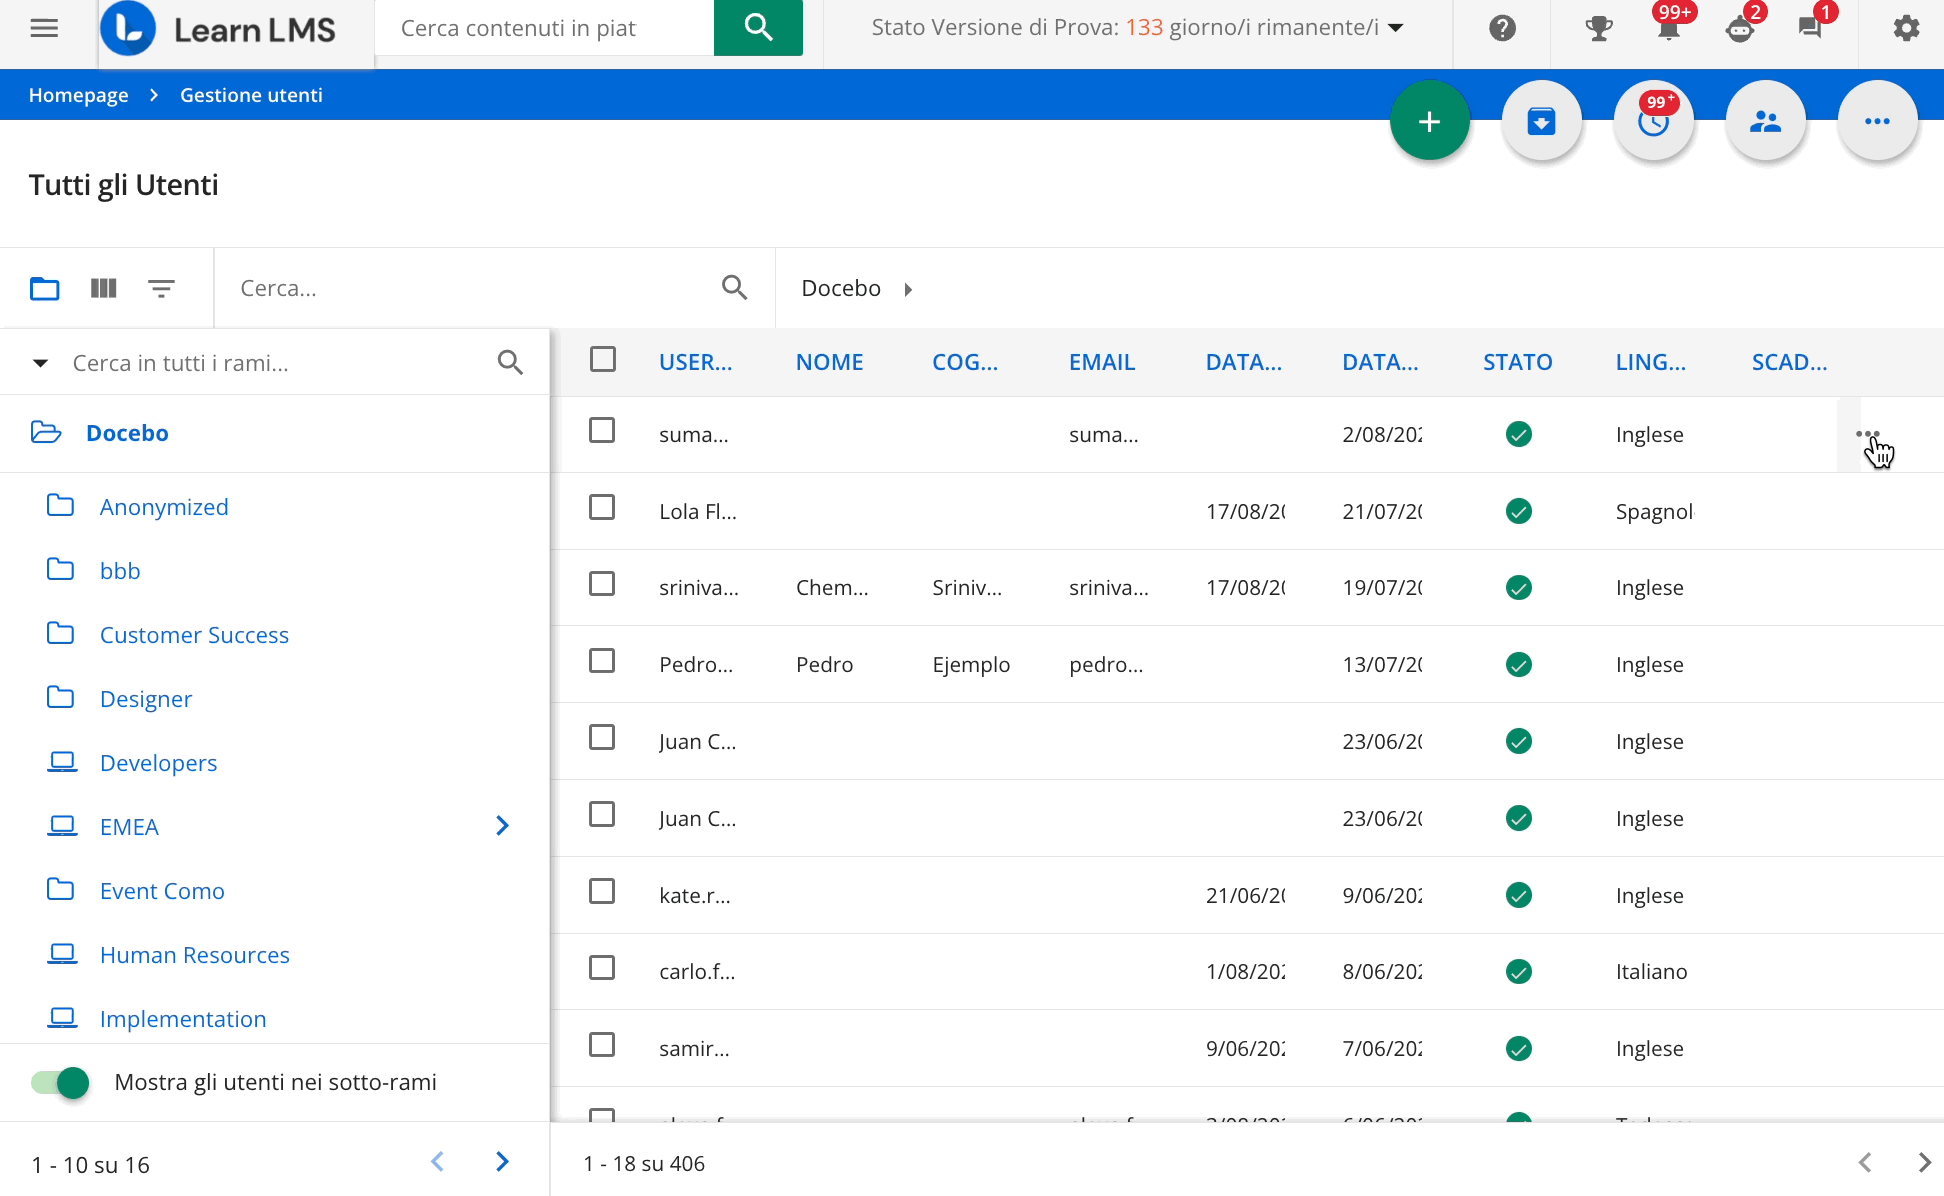Click the import archive round button
This screenshot has height=1196, width=1944.
point(1542,121)
